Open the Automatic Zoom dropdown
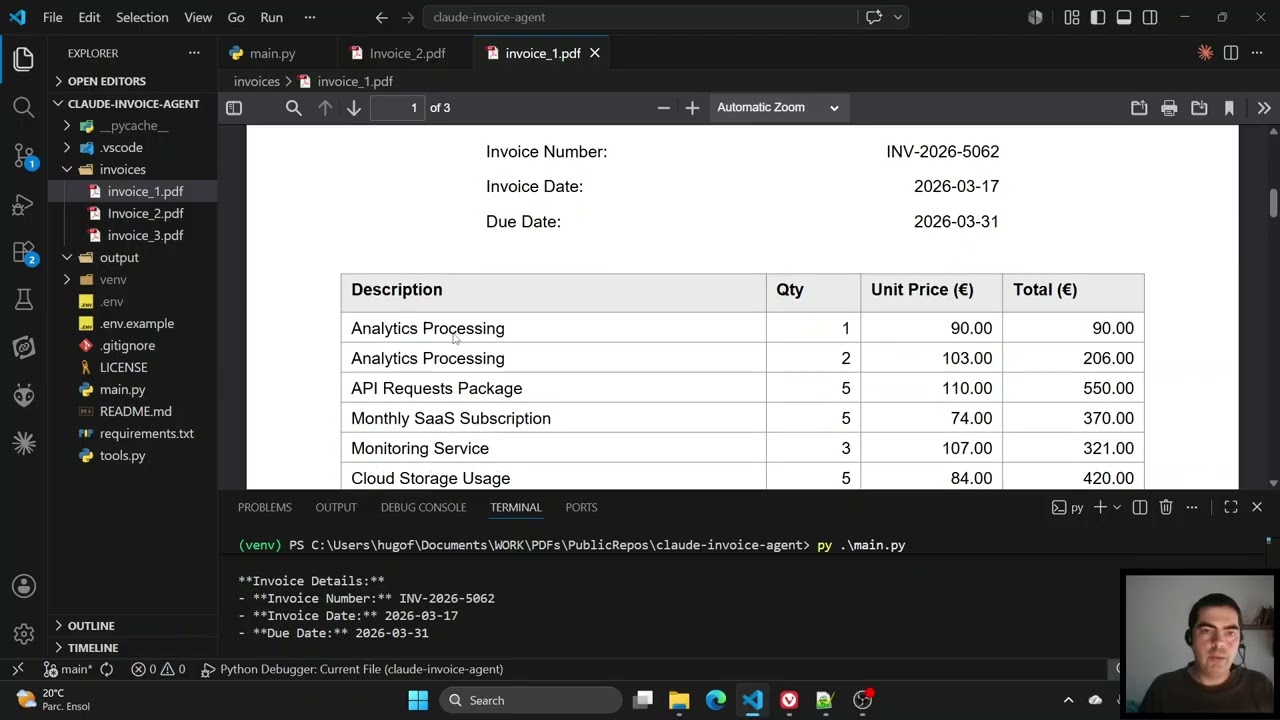This screenshot has height=720, width=1280. click(x=778, y=108)
